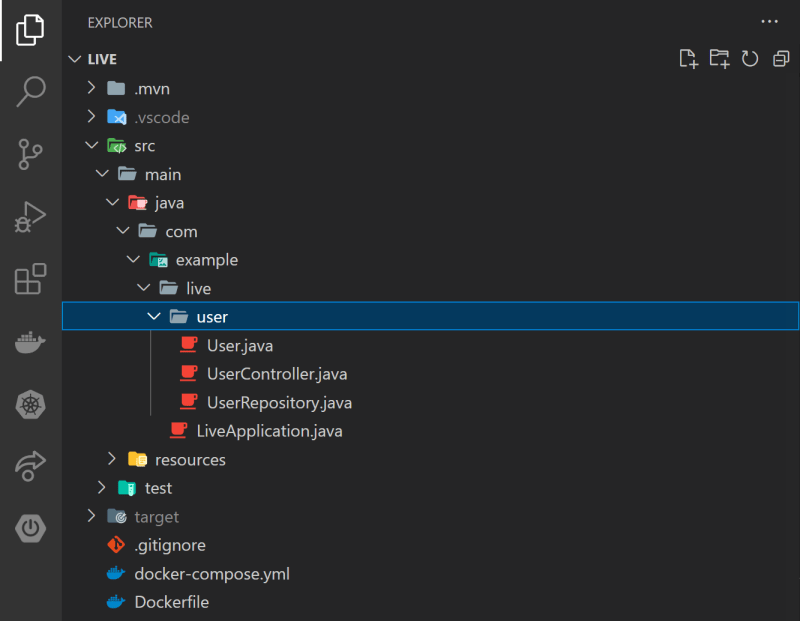Expand the .vscode folder chevron
This screenshot has width=800, height=621.
[x=91, y=116]
